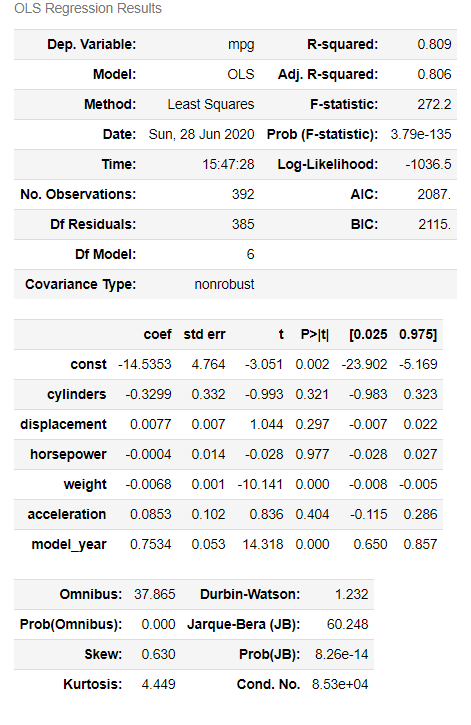Click the Covariance Type value nonrobust
The height and width of the screenshot is (725, 471).
point(224,284)
